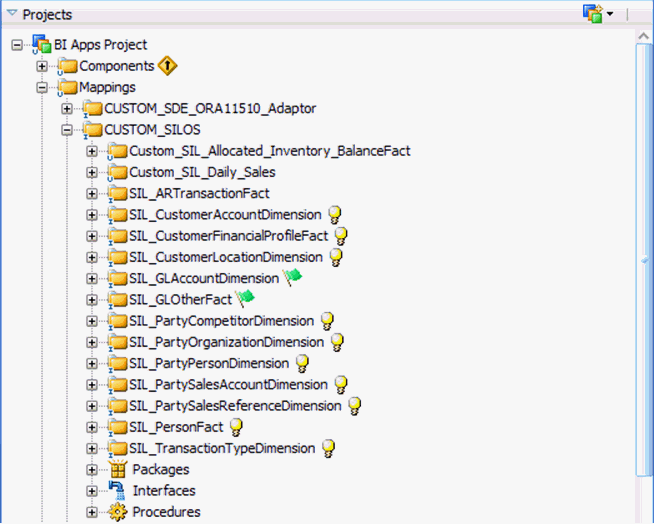The width and height of the screenshot is (654, 524).
Task: Expand the SIL_GLAccountDimension folder
Action: tap(92, 279)
